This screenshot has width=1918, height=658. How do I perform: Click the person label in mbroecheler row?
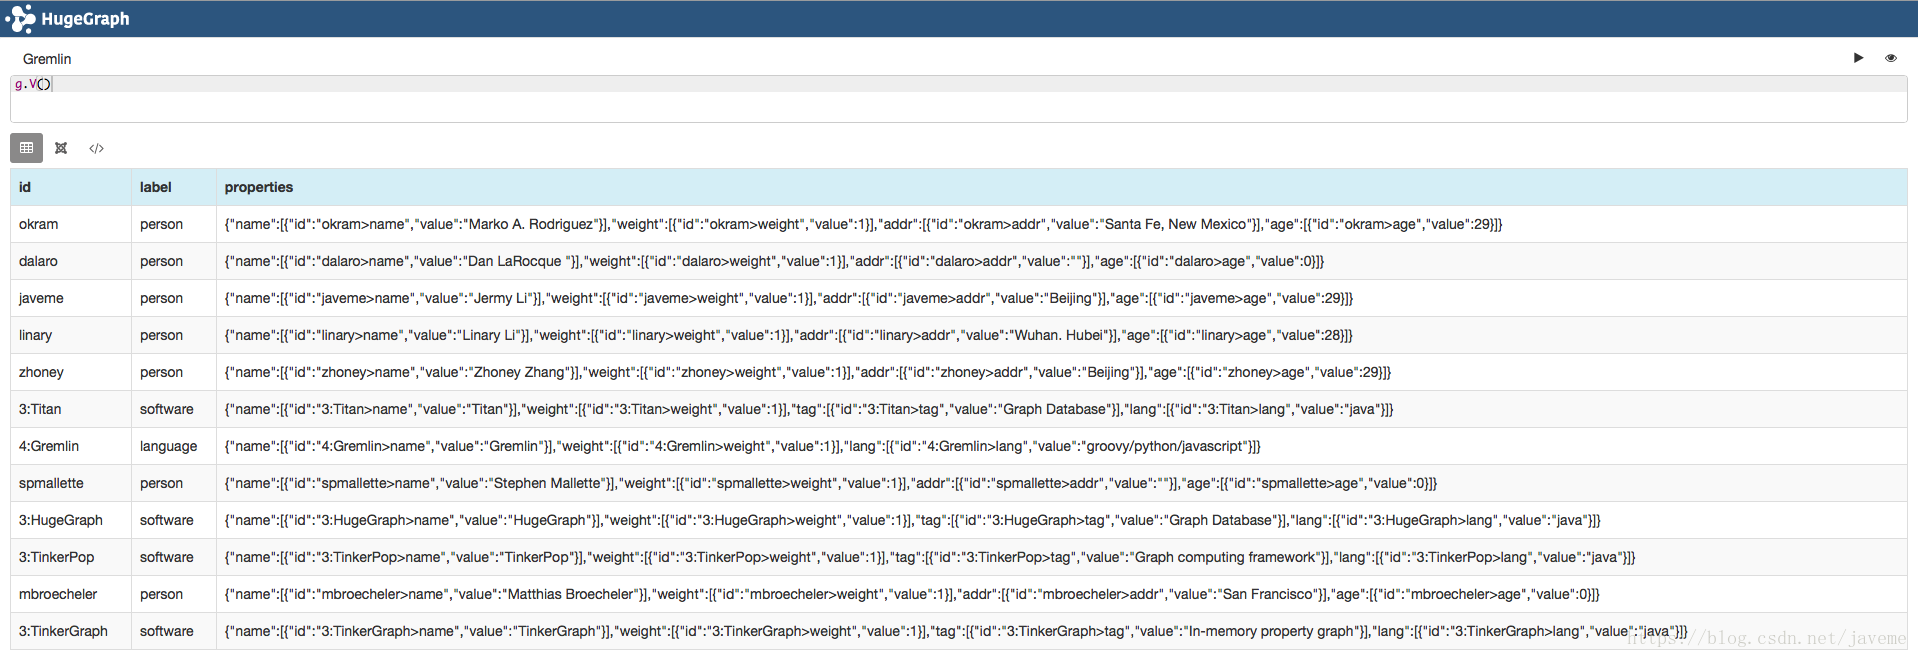(x=161, y=594)
